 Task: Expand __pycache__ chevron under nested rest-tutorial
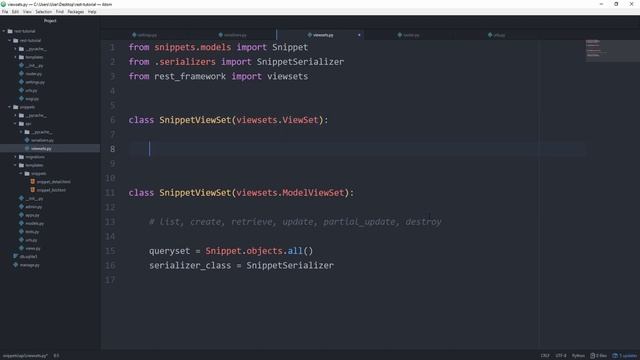[16, 49]
